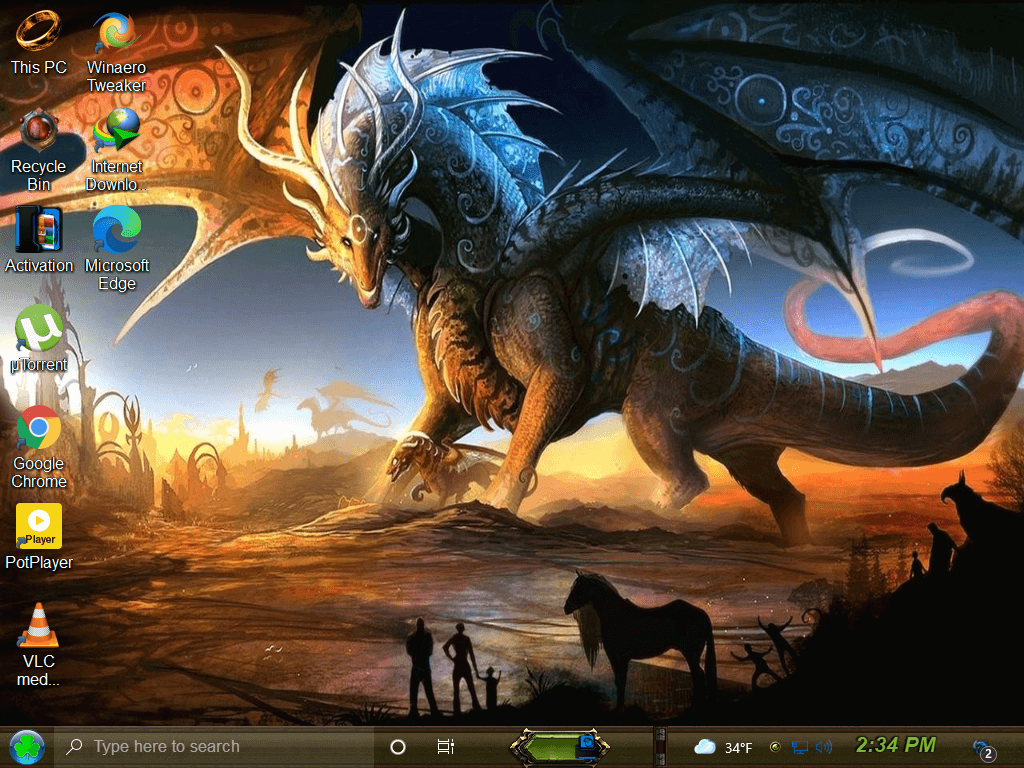The image size is (1024, 768).
Task: Open Cortana circle on taskbar
Action: pos(398,746)
